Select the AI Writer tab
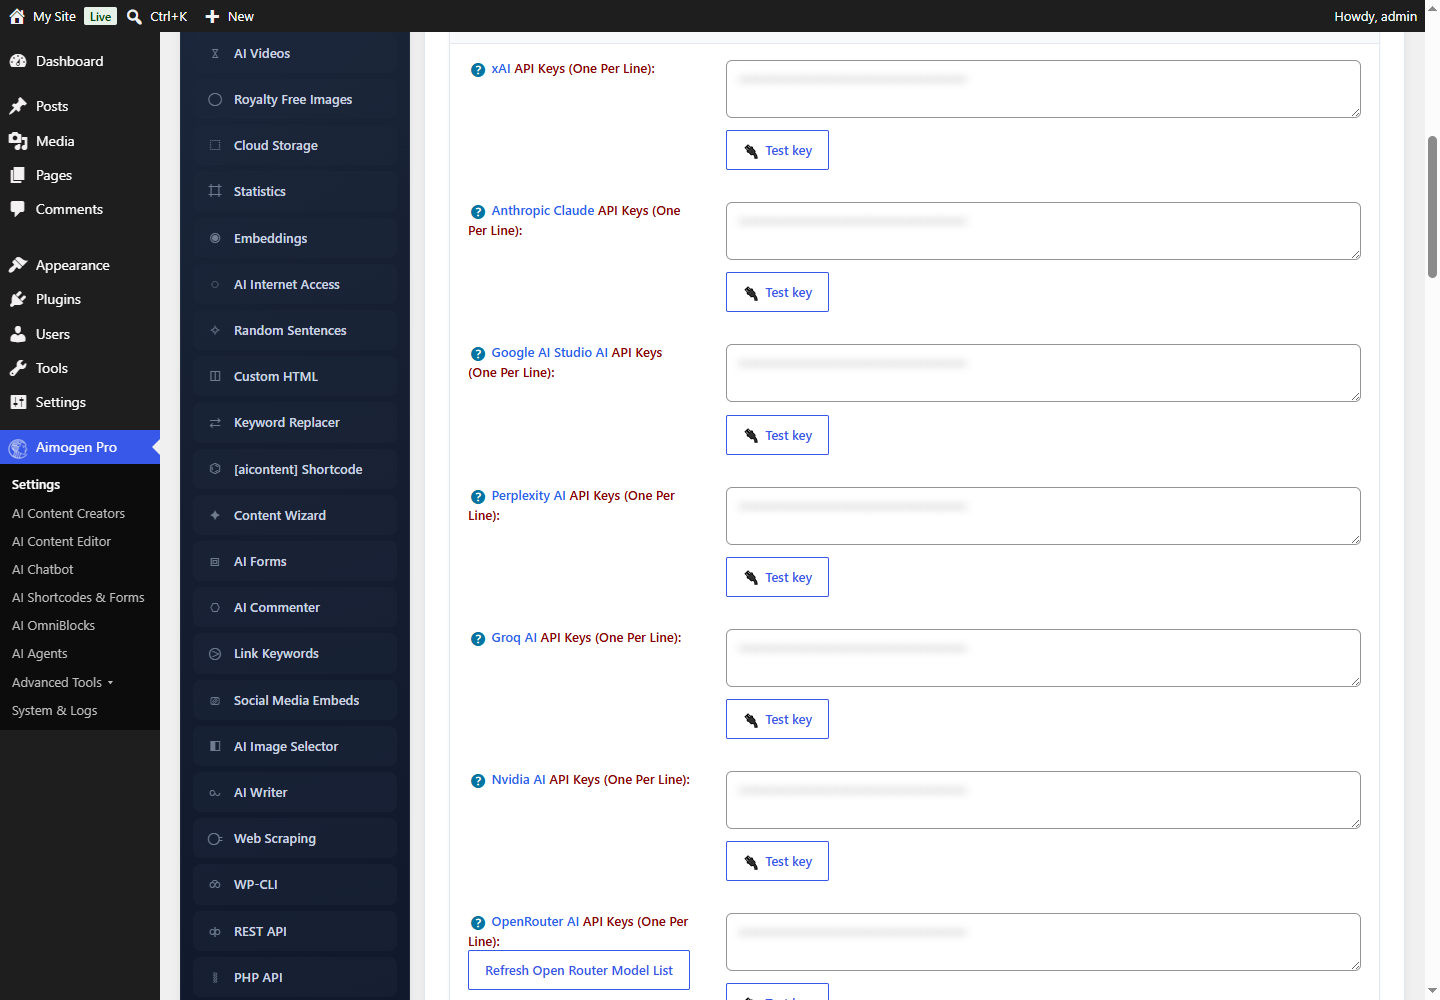 (x=295, y=792)
